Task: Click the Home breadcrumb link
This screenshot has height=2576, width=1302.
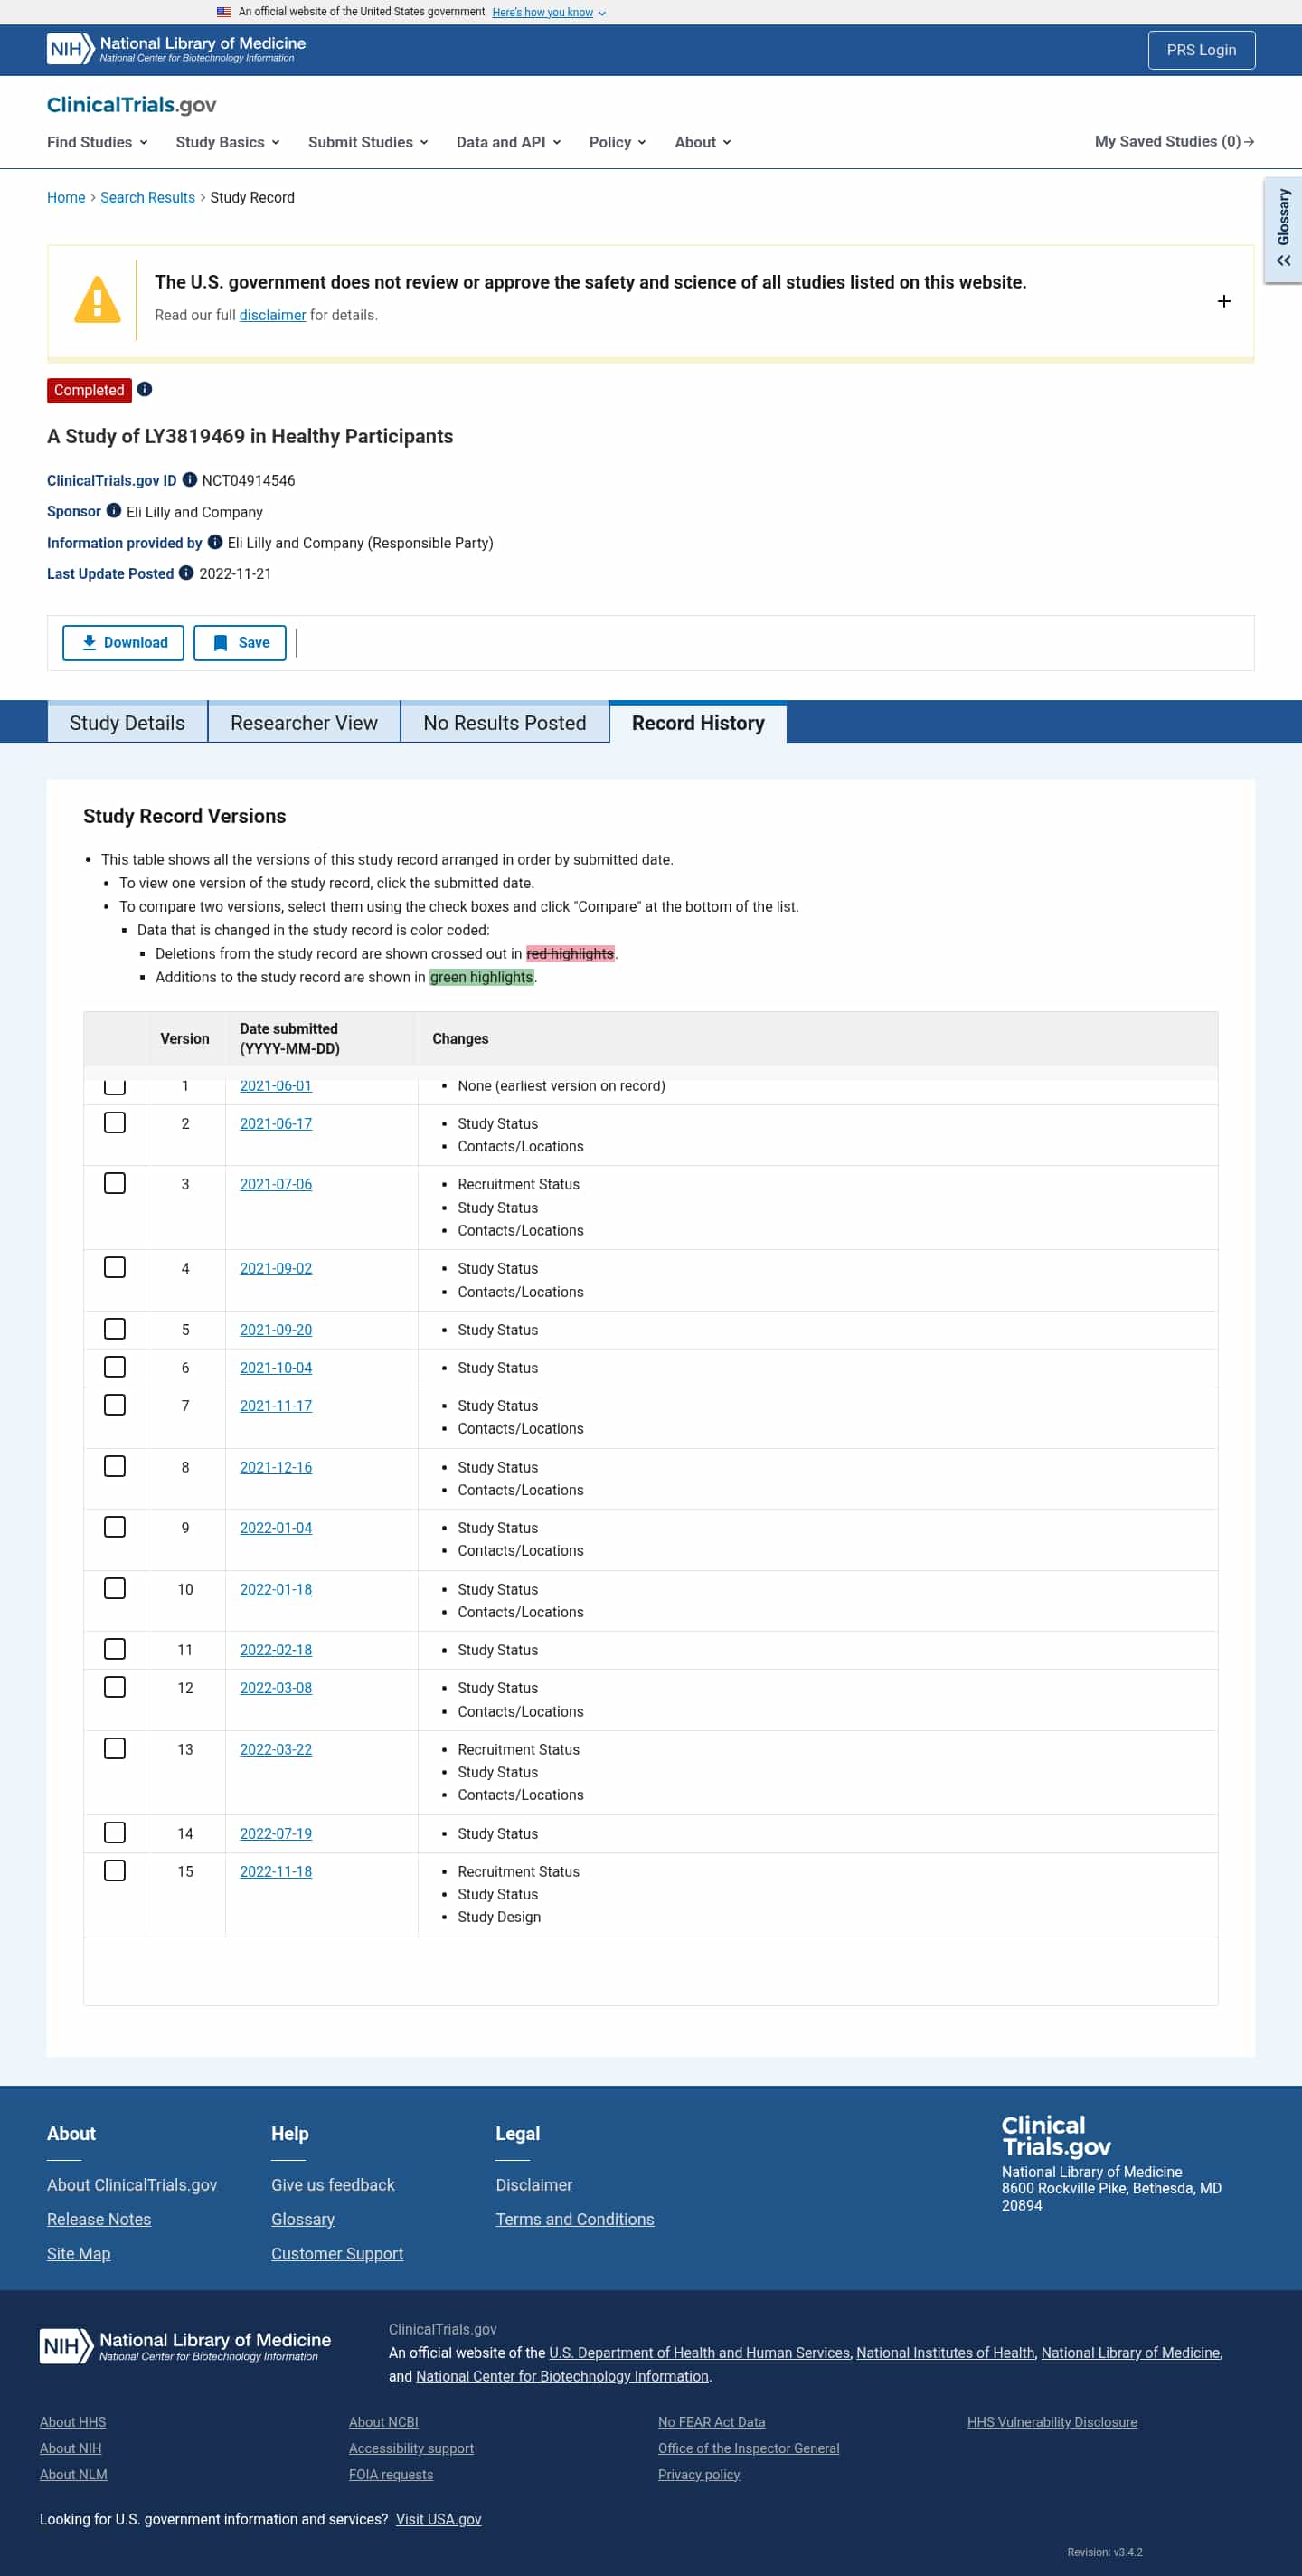Action: point(66,197)
